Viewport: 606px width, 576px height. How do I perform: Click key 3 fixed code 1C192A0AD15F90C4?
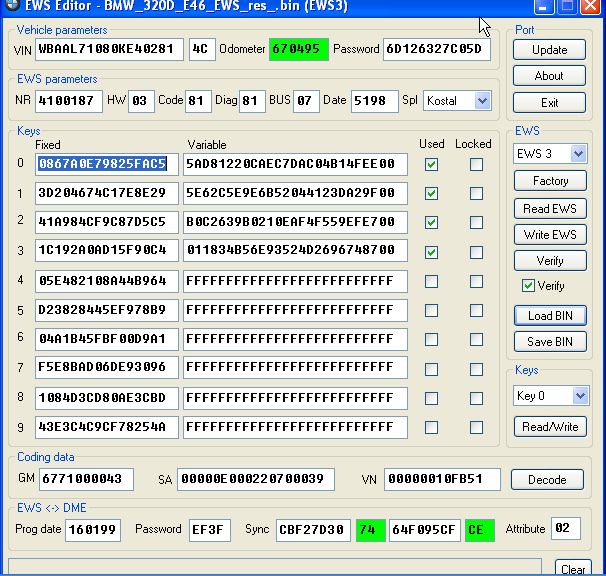pos(107,251)
